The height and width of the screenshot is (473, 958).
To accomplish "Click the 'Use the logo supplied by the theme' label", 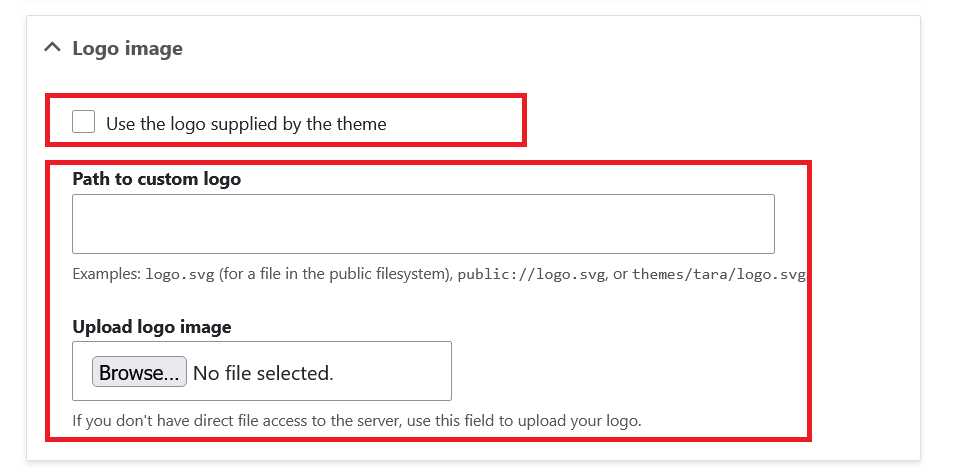I will coord(245,124).
